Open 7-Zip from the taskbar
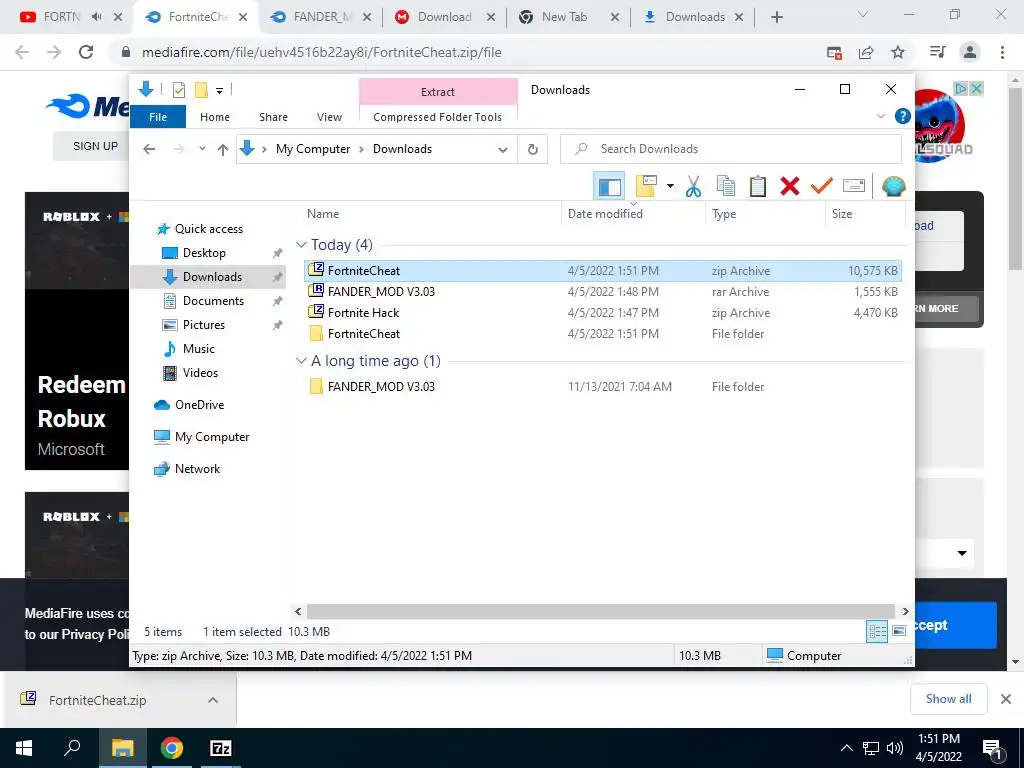This screenshot has height=768, width=1024. pos(221,748)
